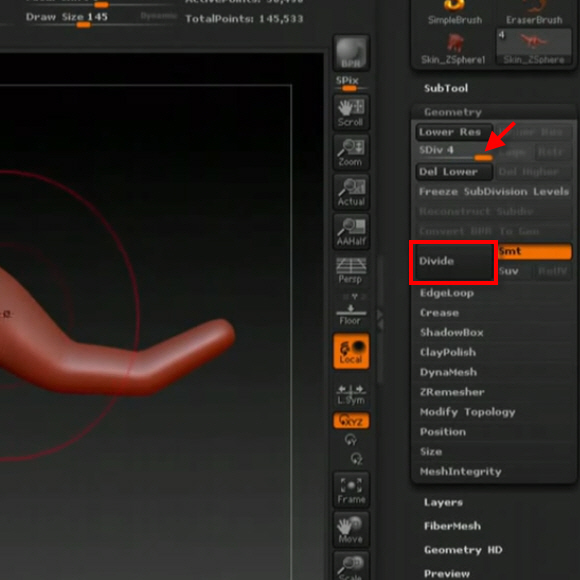Screen dimensions: 580x580
Task: Select Z-axis rotation icon
Action: click(x=356, y=458)
